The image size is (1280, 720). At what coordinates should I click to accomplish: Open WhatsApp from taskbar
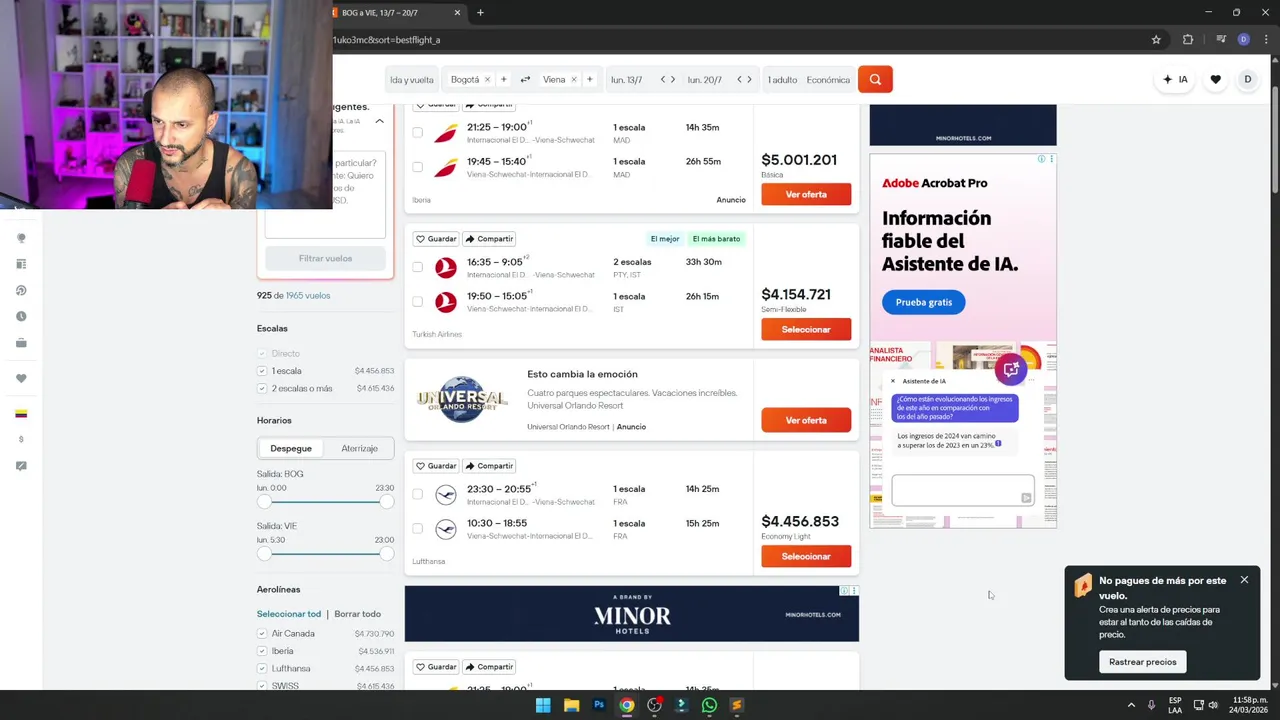[709, 705]
